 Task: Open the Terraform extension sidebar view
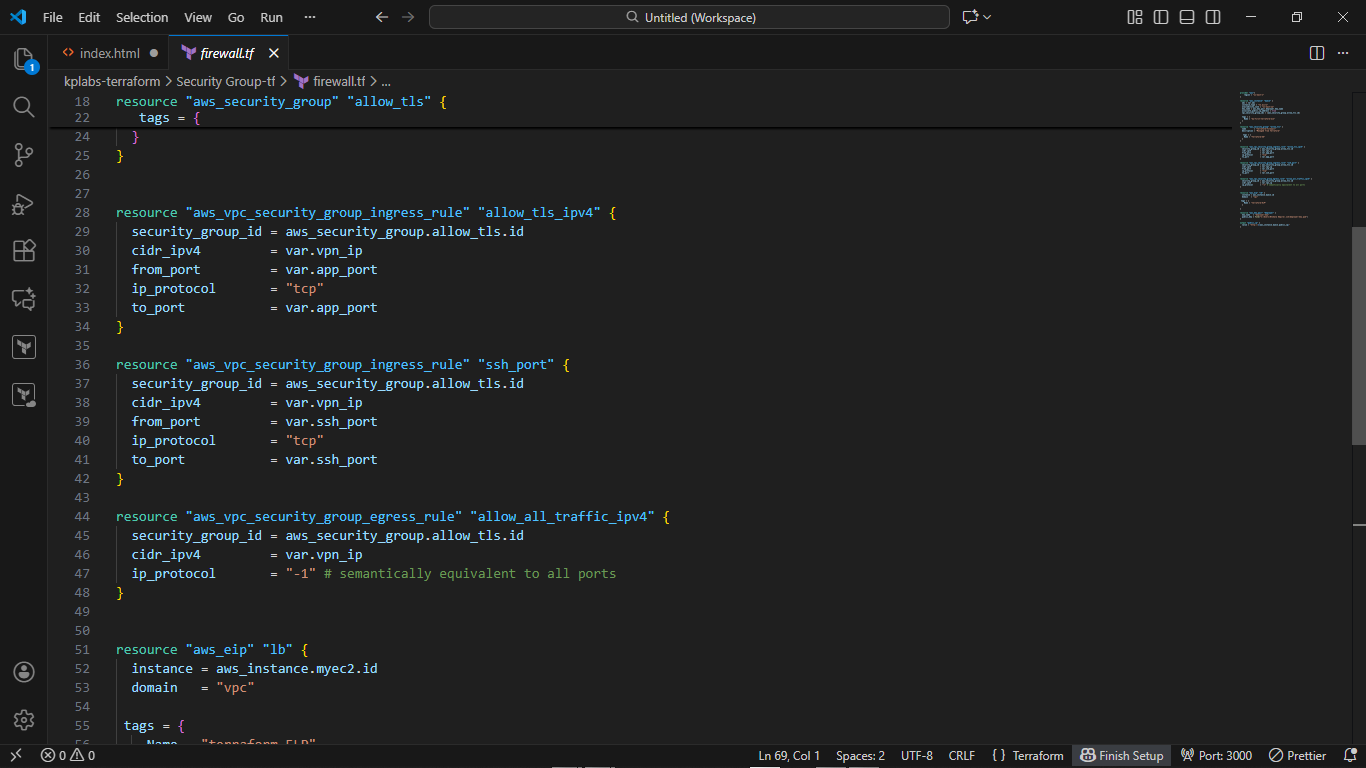(24, 346)
